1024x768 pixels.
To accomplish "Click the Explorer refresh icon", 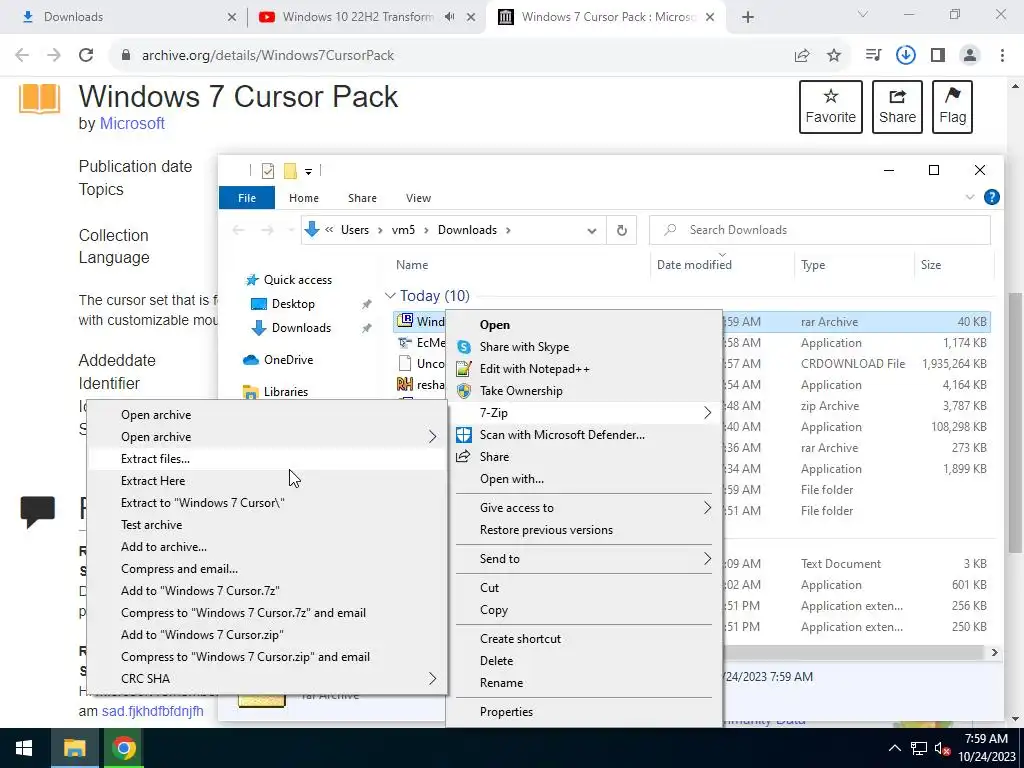I will pos(622,230).
